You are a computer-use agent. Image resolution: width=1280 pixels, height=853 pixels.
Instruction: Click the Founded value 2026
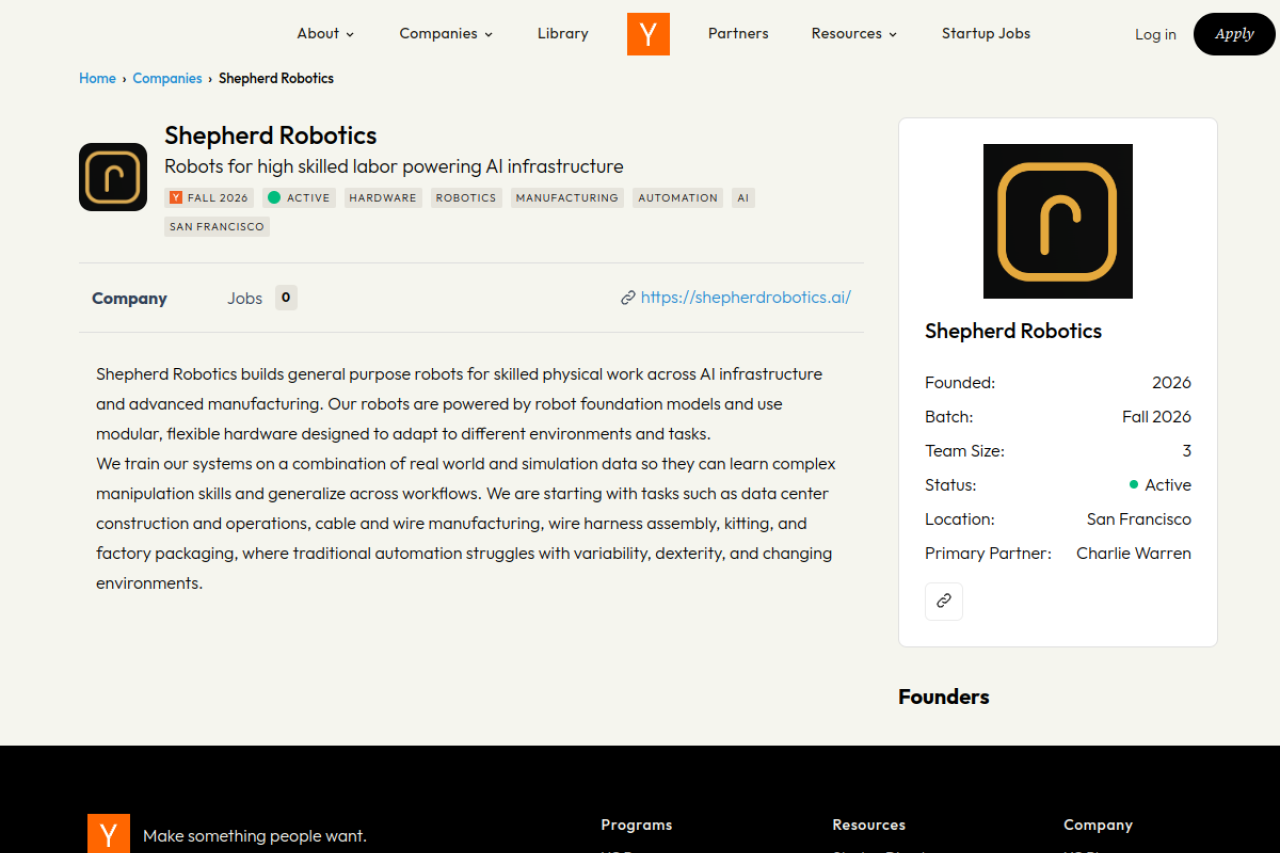tap(1171, 383)
